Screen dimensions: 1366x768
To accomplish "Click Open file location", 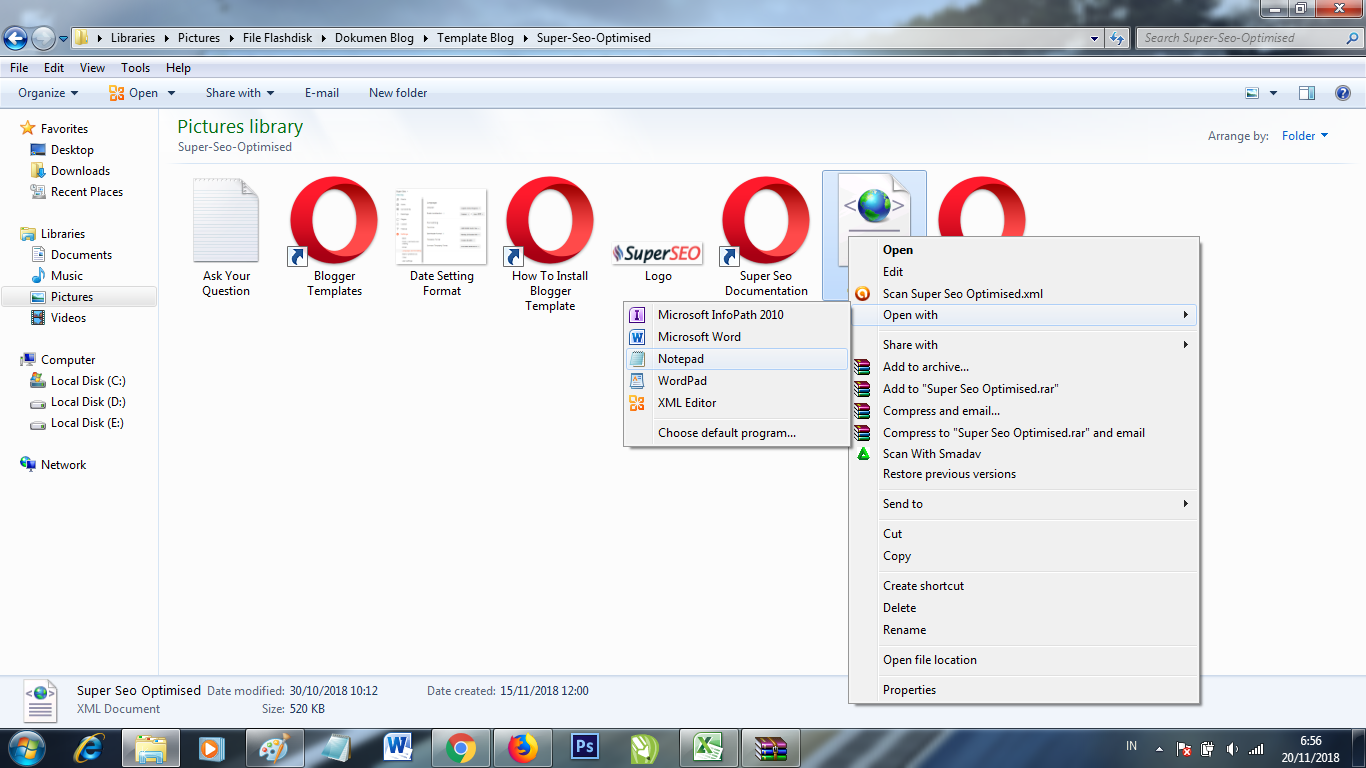I will [1024, 660].
